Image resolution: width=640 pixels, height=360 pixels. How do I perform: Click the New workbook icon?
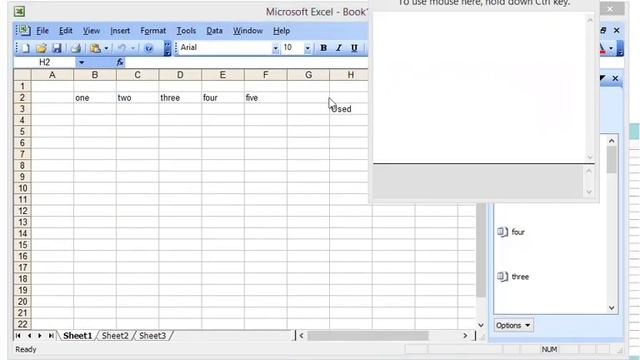tap(25, 48)
